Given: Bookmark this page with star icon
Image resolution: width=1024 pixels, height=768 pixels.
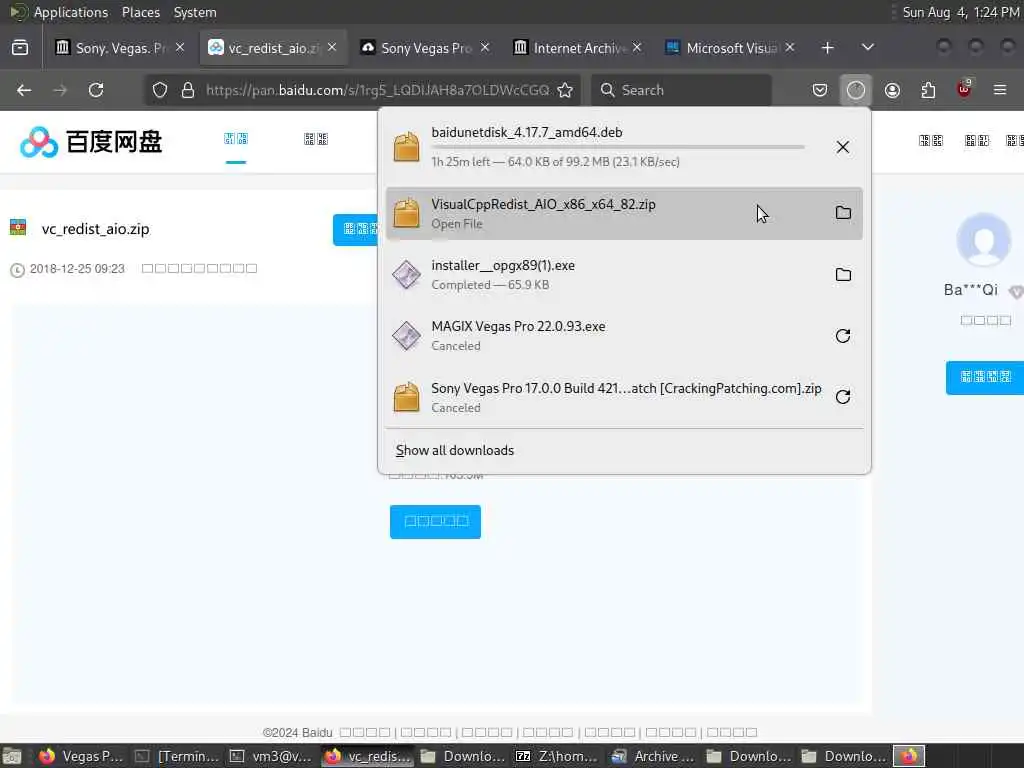Looking at the screenshot, I should [x=565, y=90].
